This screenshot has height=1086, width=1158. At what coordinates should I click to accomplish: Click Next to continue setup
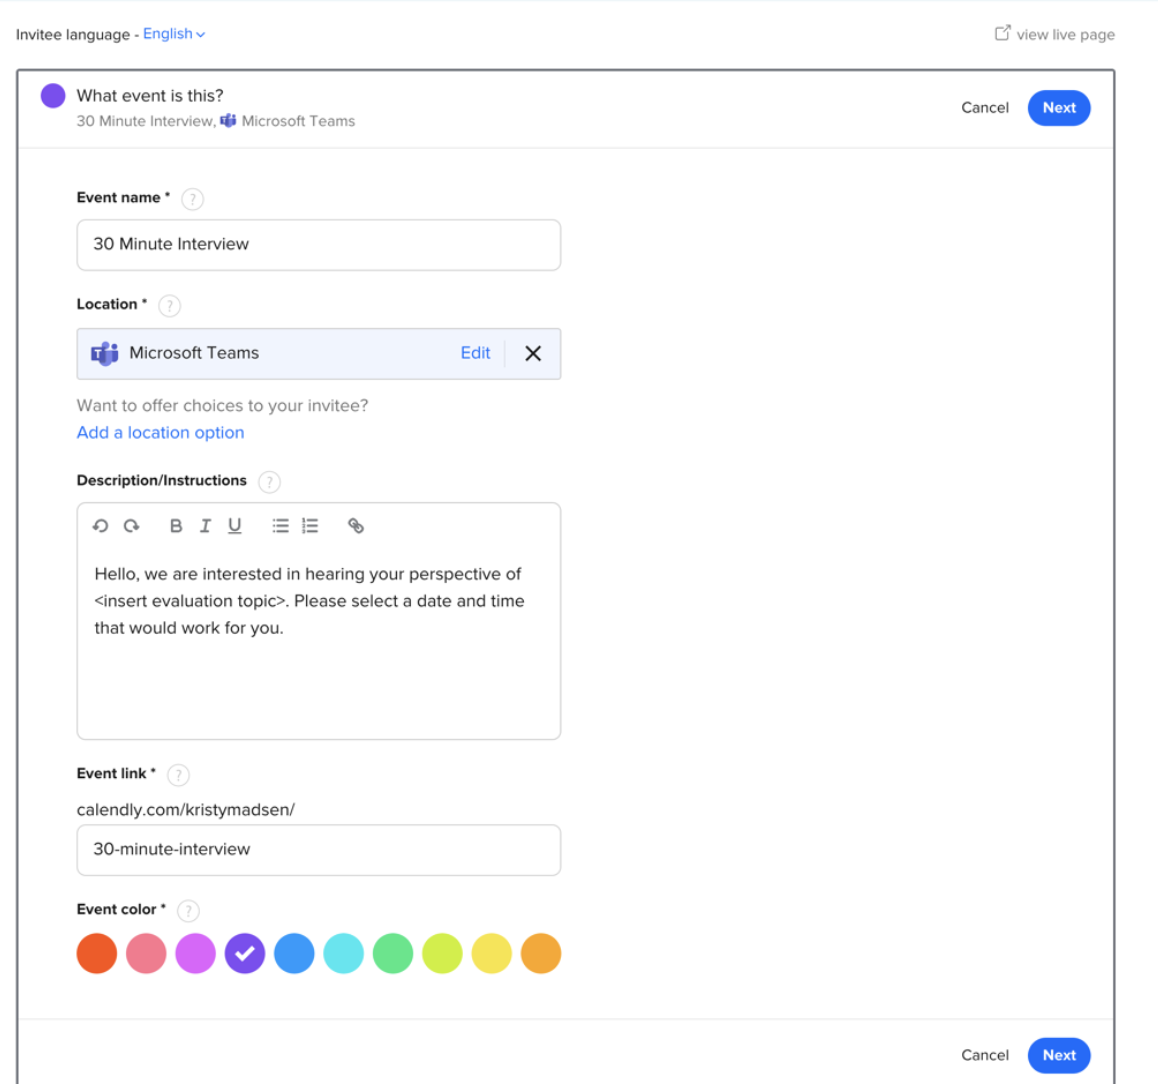[1059, 107]
